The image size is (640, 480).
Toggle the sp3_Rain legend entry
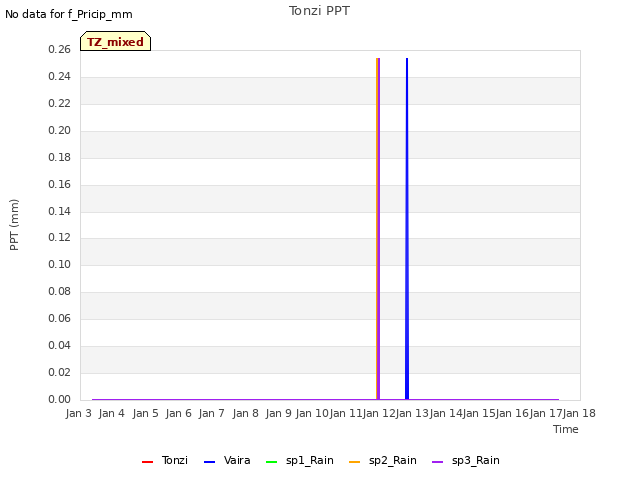click(465, 460)
